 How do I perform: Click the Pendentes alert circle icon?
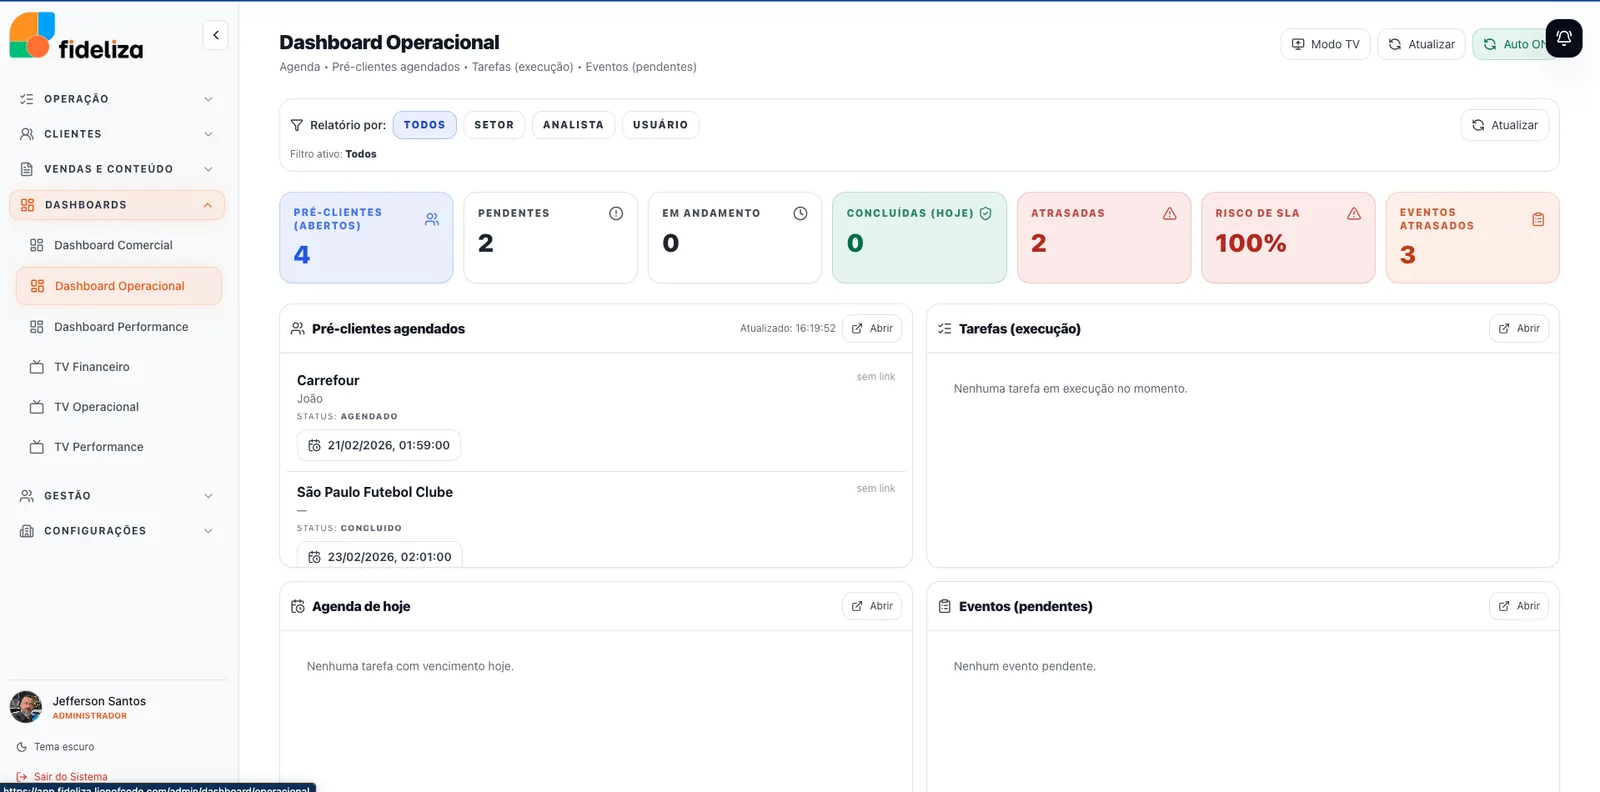[616, 213]
